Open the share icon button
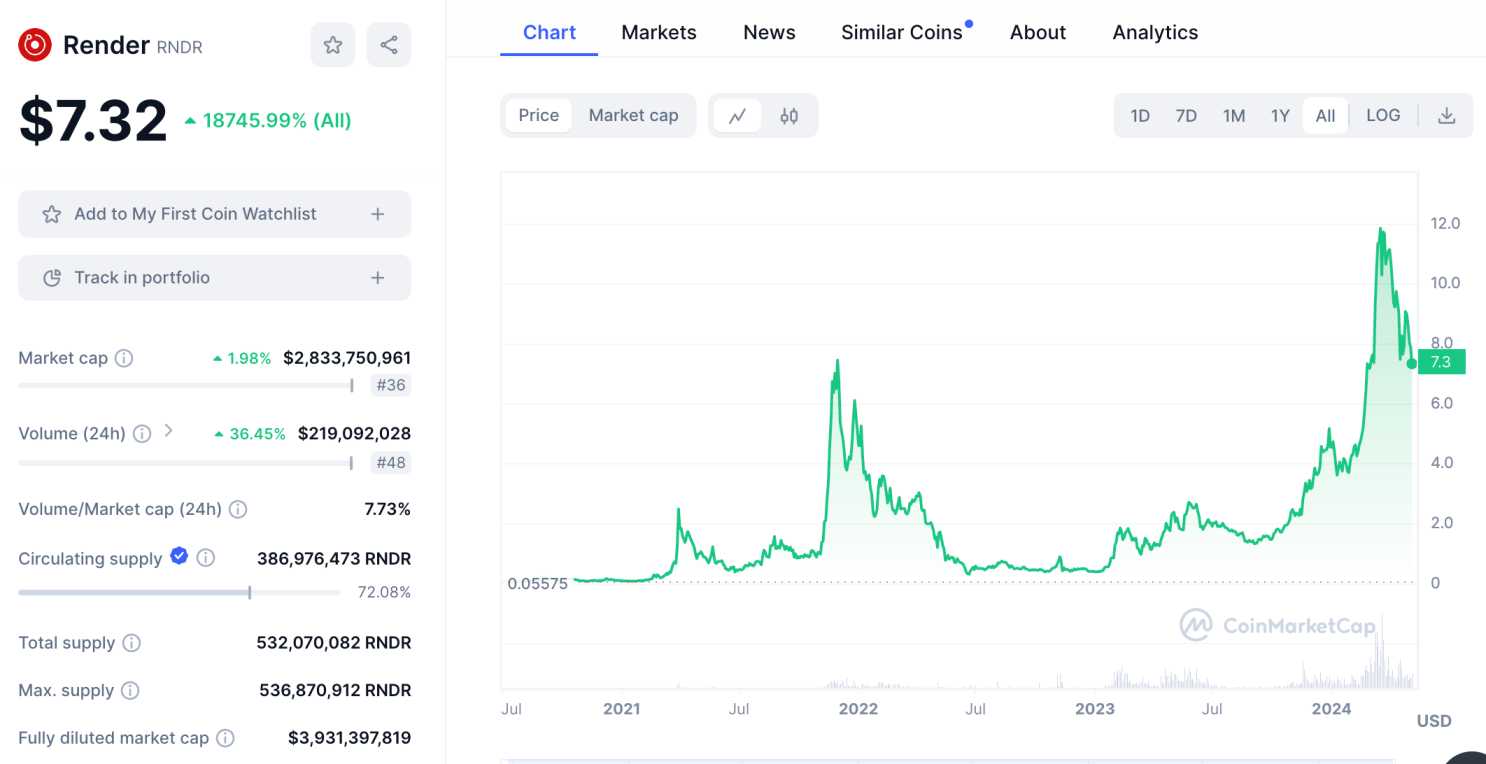1486x764 pixels. pyautogui.click(x=389, y=45)
